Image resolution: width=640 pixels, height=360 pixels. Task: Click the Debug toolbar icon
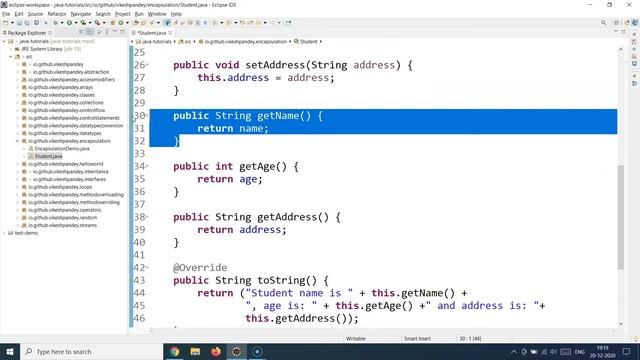[x=55, y=23]
